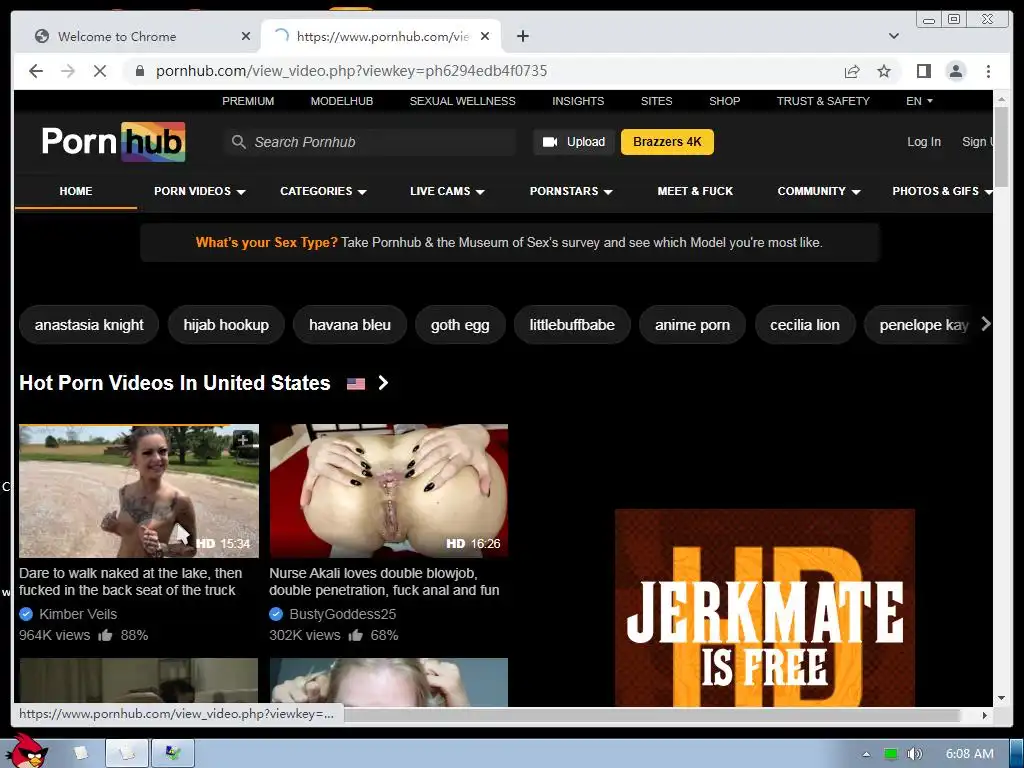Click the green network tray icon
The width and height of the screenshot is (1024, 768).
(891, 754)
